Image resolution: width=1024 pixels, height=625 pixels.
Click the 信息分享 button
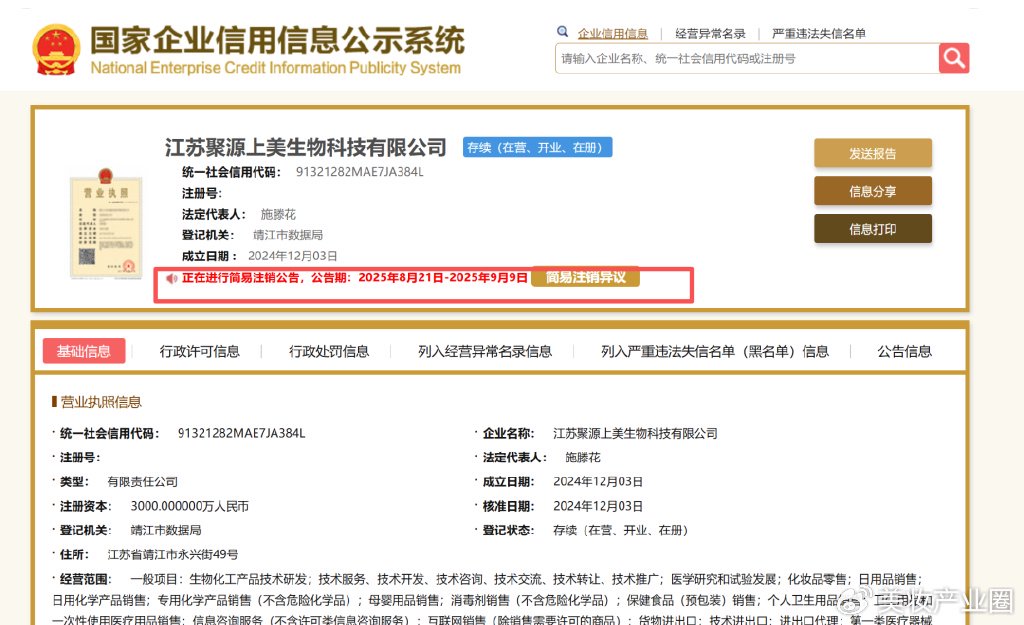point(872,191)
